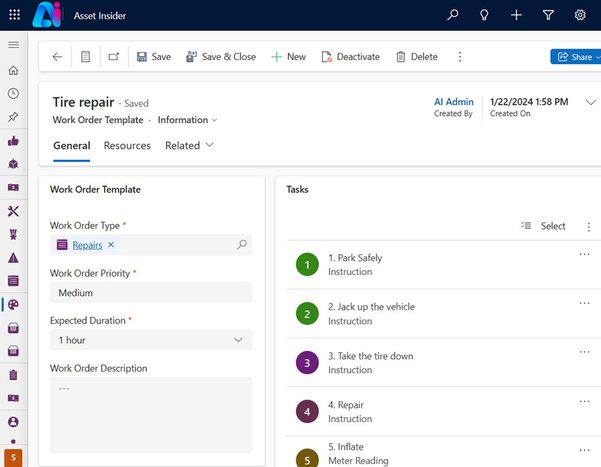Click the warning triangle sidebar icon
The image size is (601, 467).
13,258
